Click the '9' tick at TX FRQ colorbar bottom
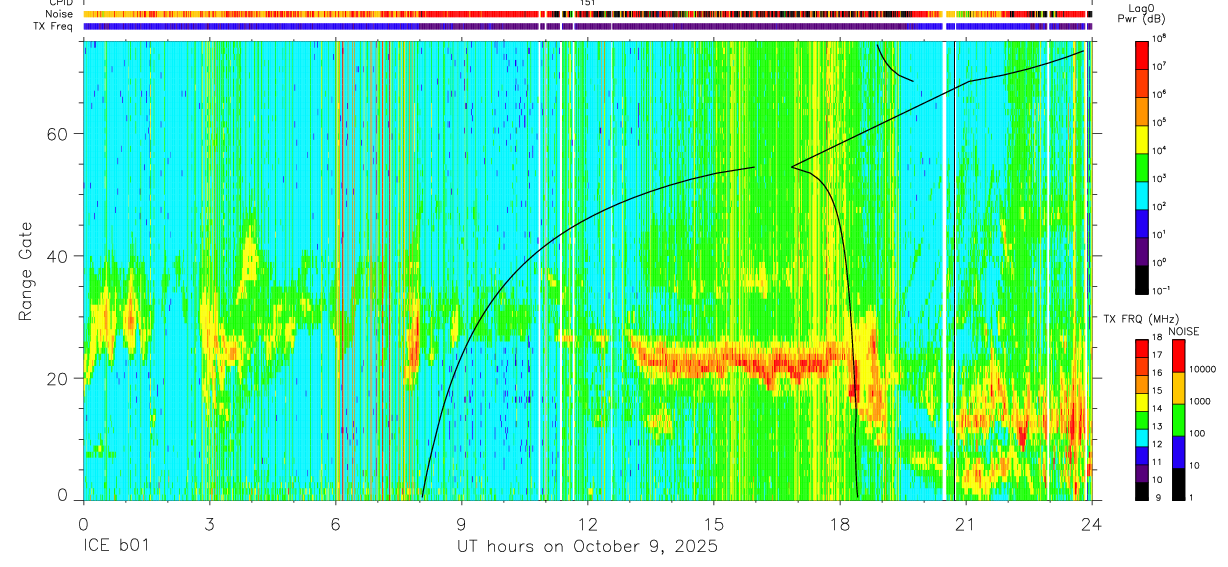This screenshot has width=1228, height=567. pyautogui.click(x=1157, y=497)
